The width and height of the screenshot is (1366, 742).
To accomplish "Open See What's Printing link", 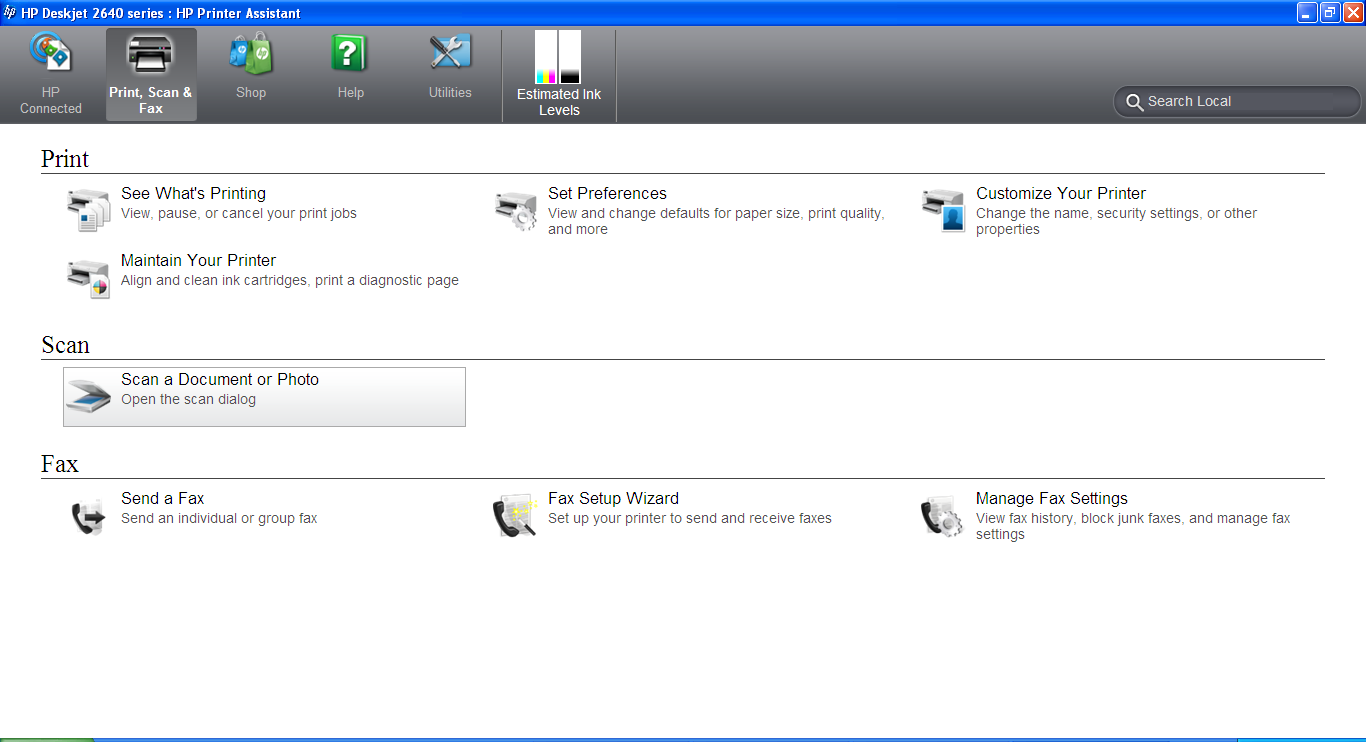I will tap(194, 194).
